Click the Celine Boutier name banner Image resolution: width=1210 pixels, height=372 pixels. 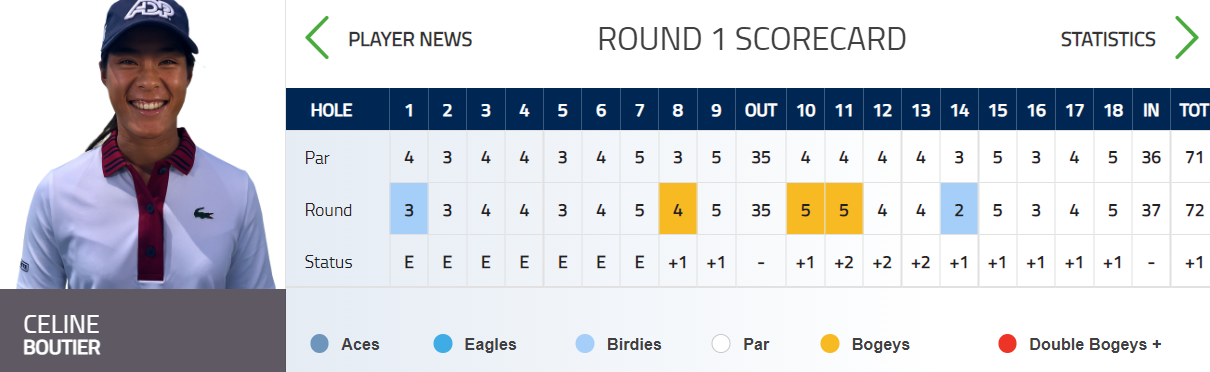point(142,331)
